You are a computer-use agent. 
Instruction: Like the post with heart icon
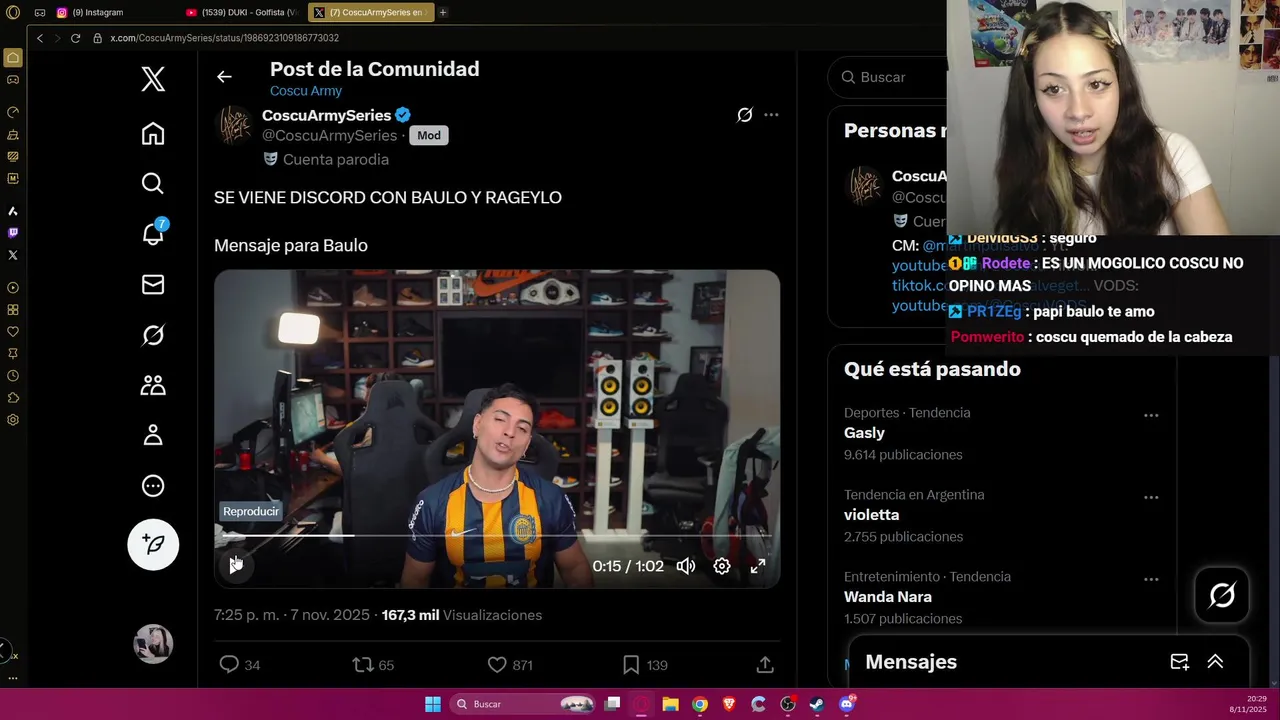coord(497,664)
